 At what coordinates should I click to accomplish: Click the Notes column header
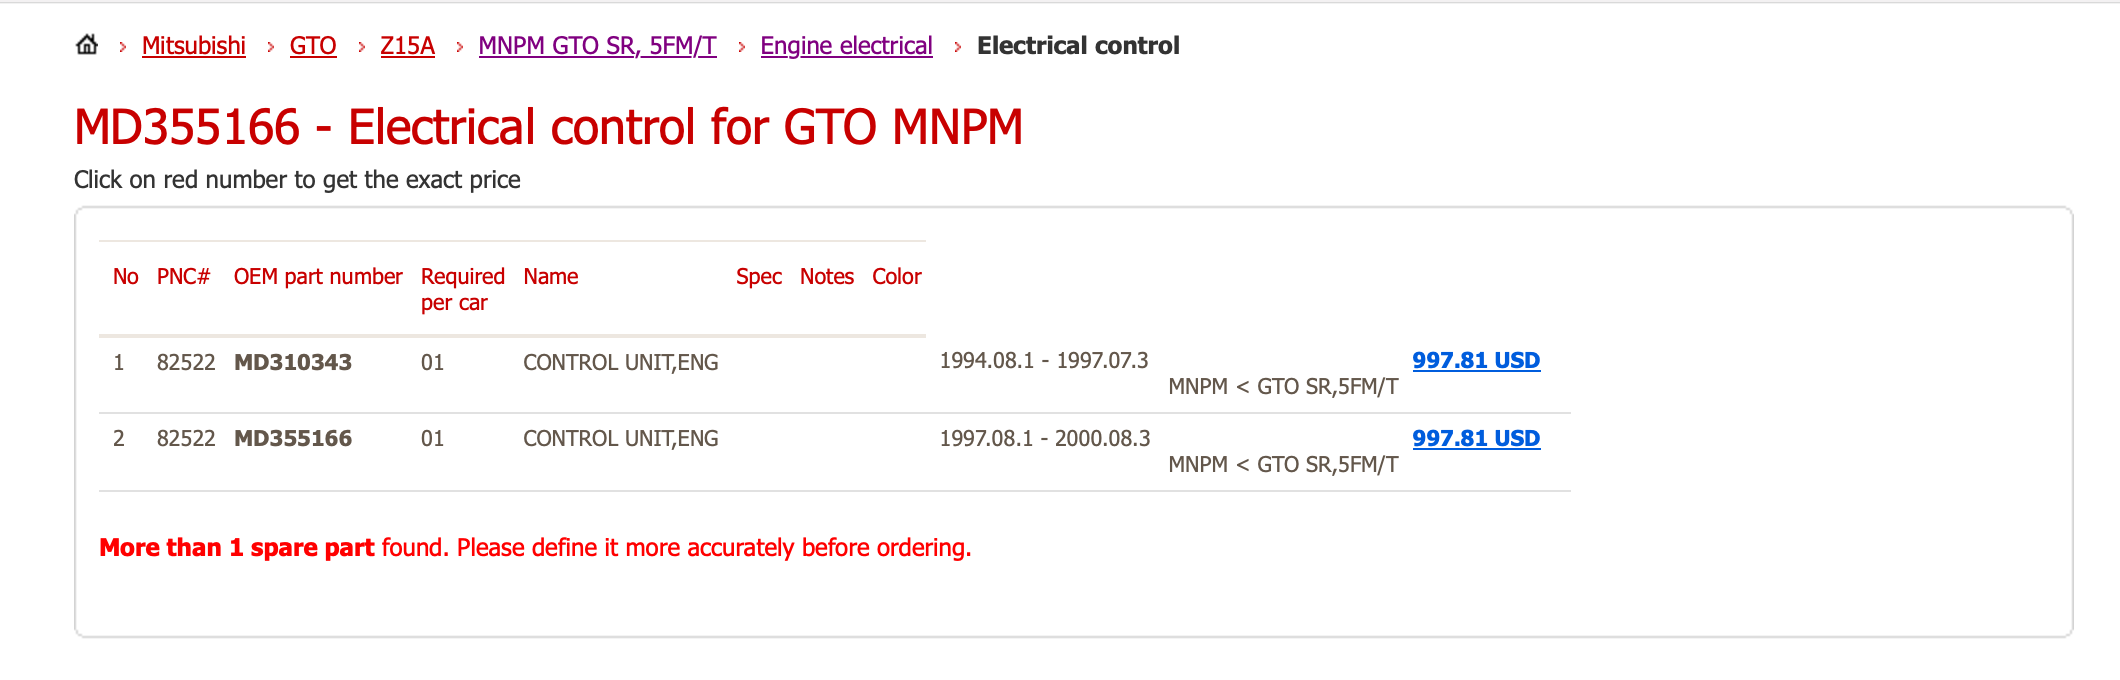(827, 277)
